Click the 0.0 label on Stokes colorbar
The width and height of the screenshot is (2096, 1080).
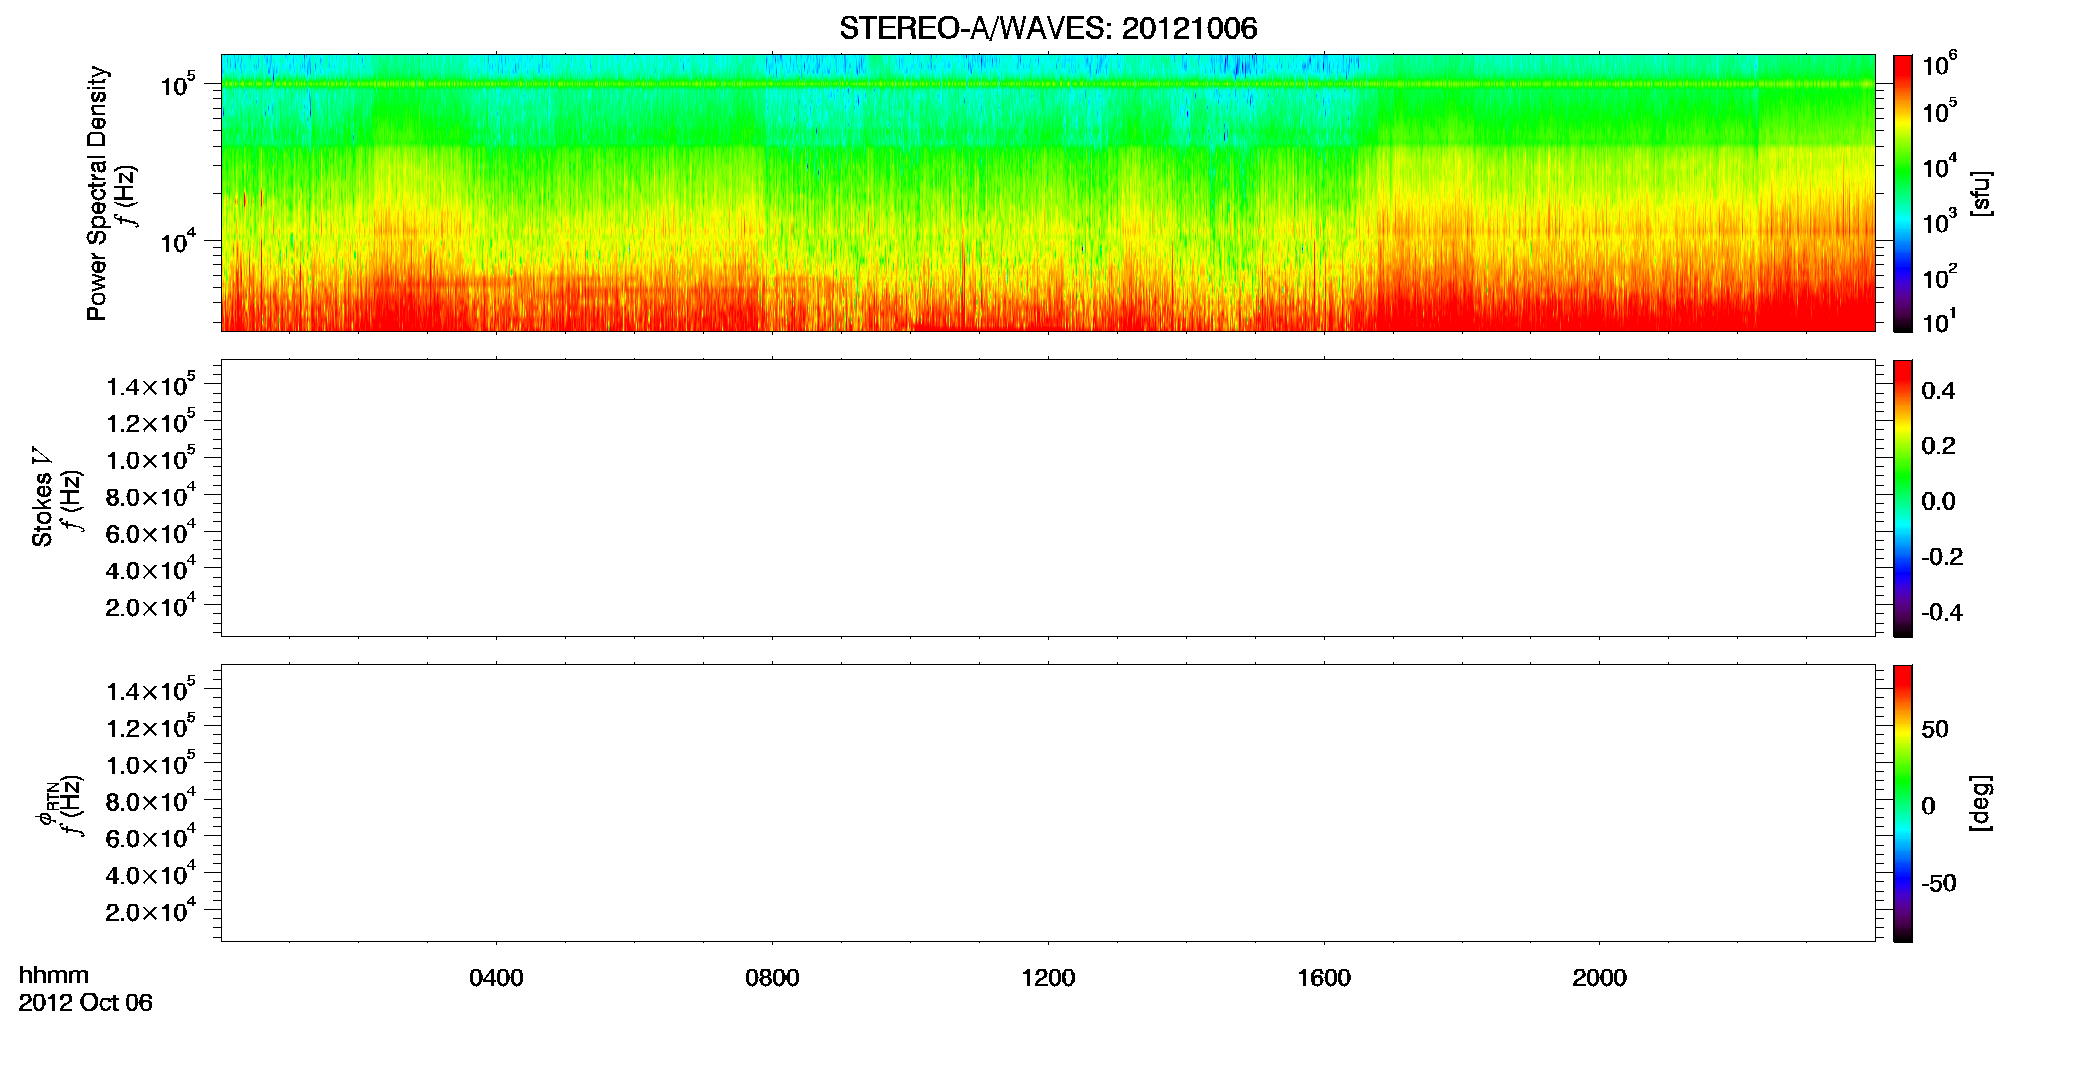(1938, 501)
